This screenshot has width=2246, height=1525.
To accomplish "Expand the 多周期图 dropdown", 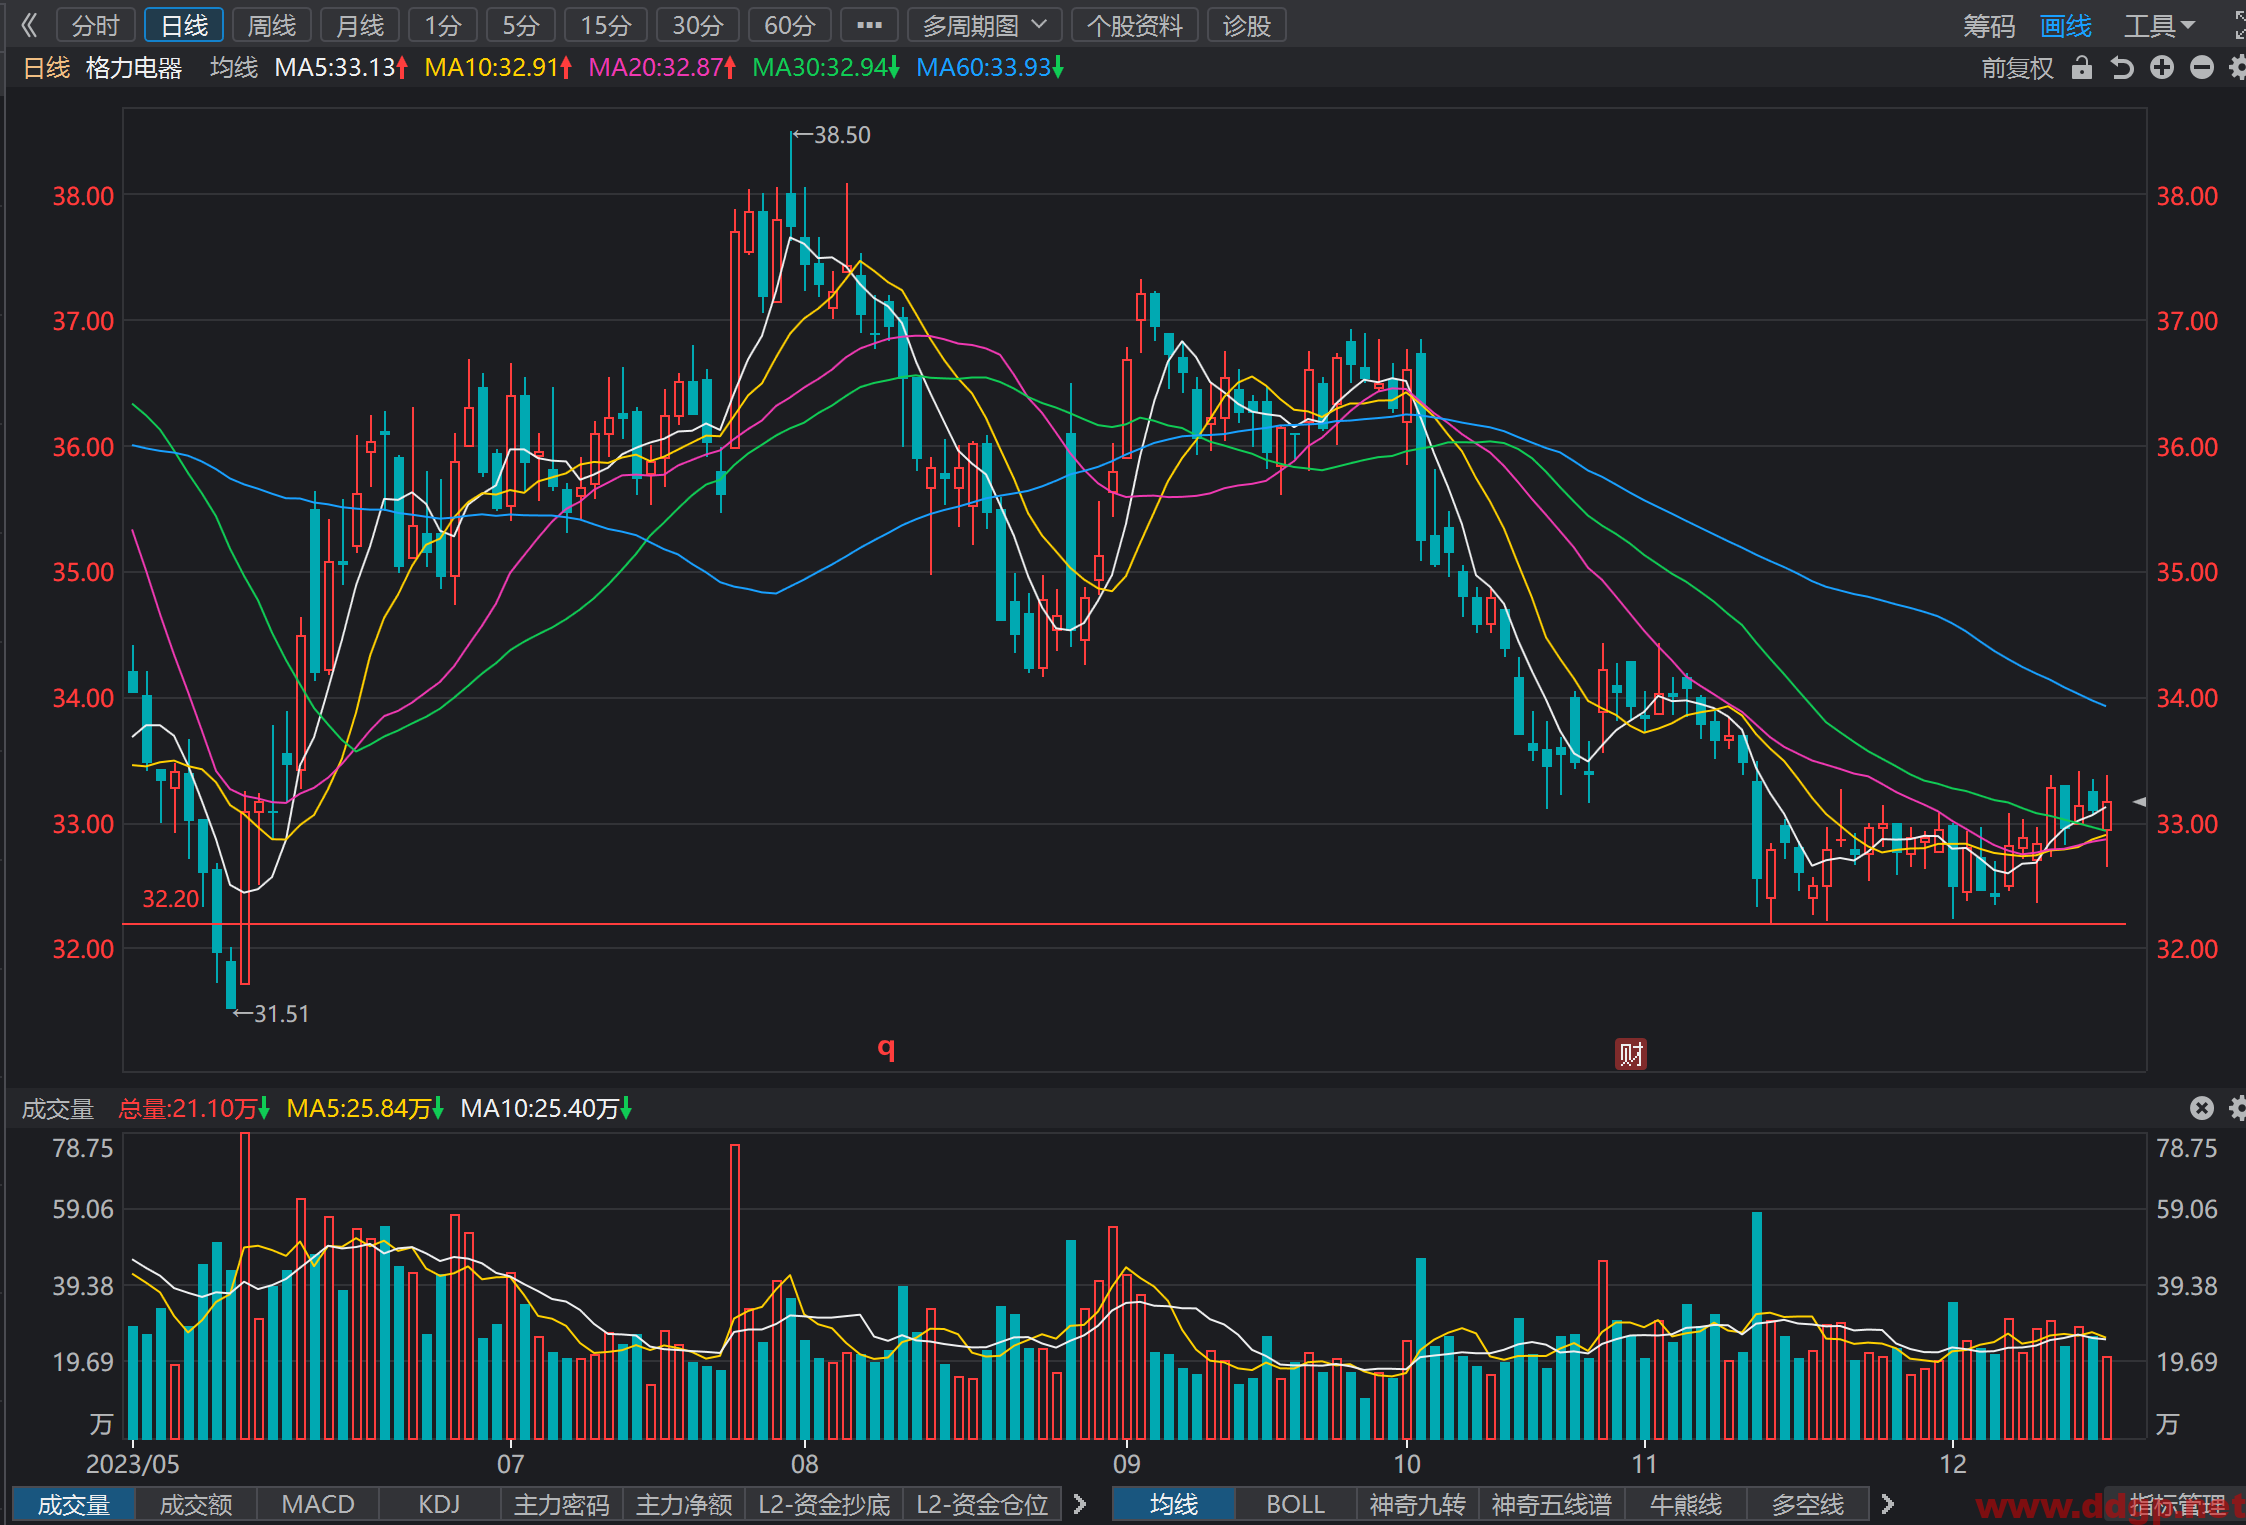I will pyautogui.click(x=984, y=25).
